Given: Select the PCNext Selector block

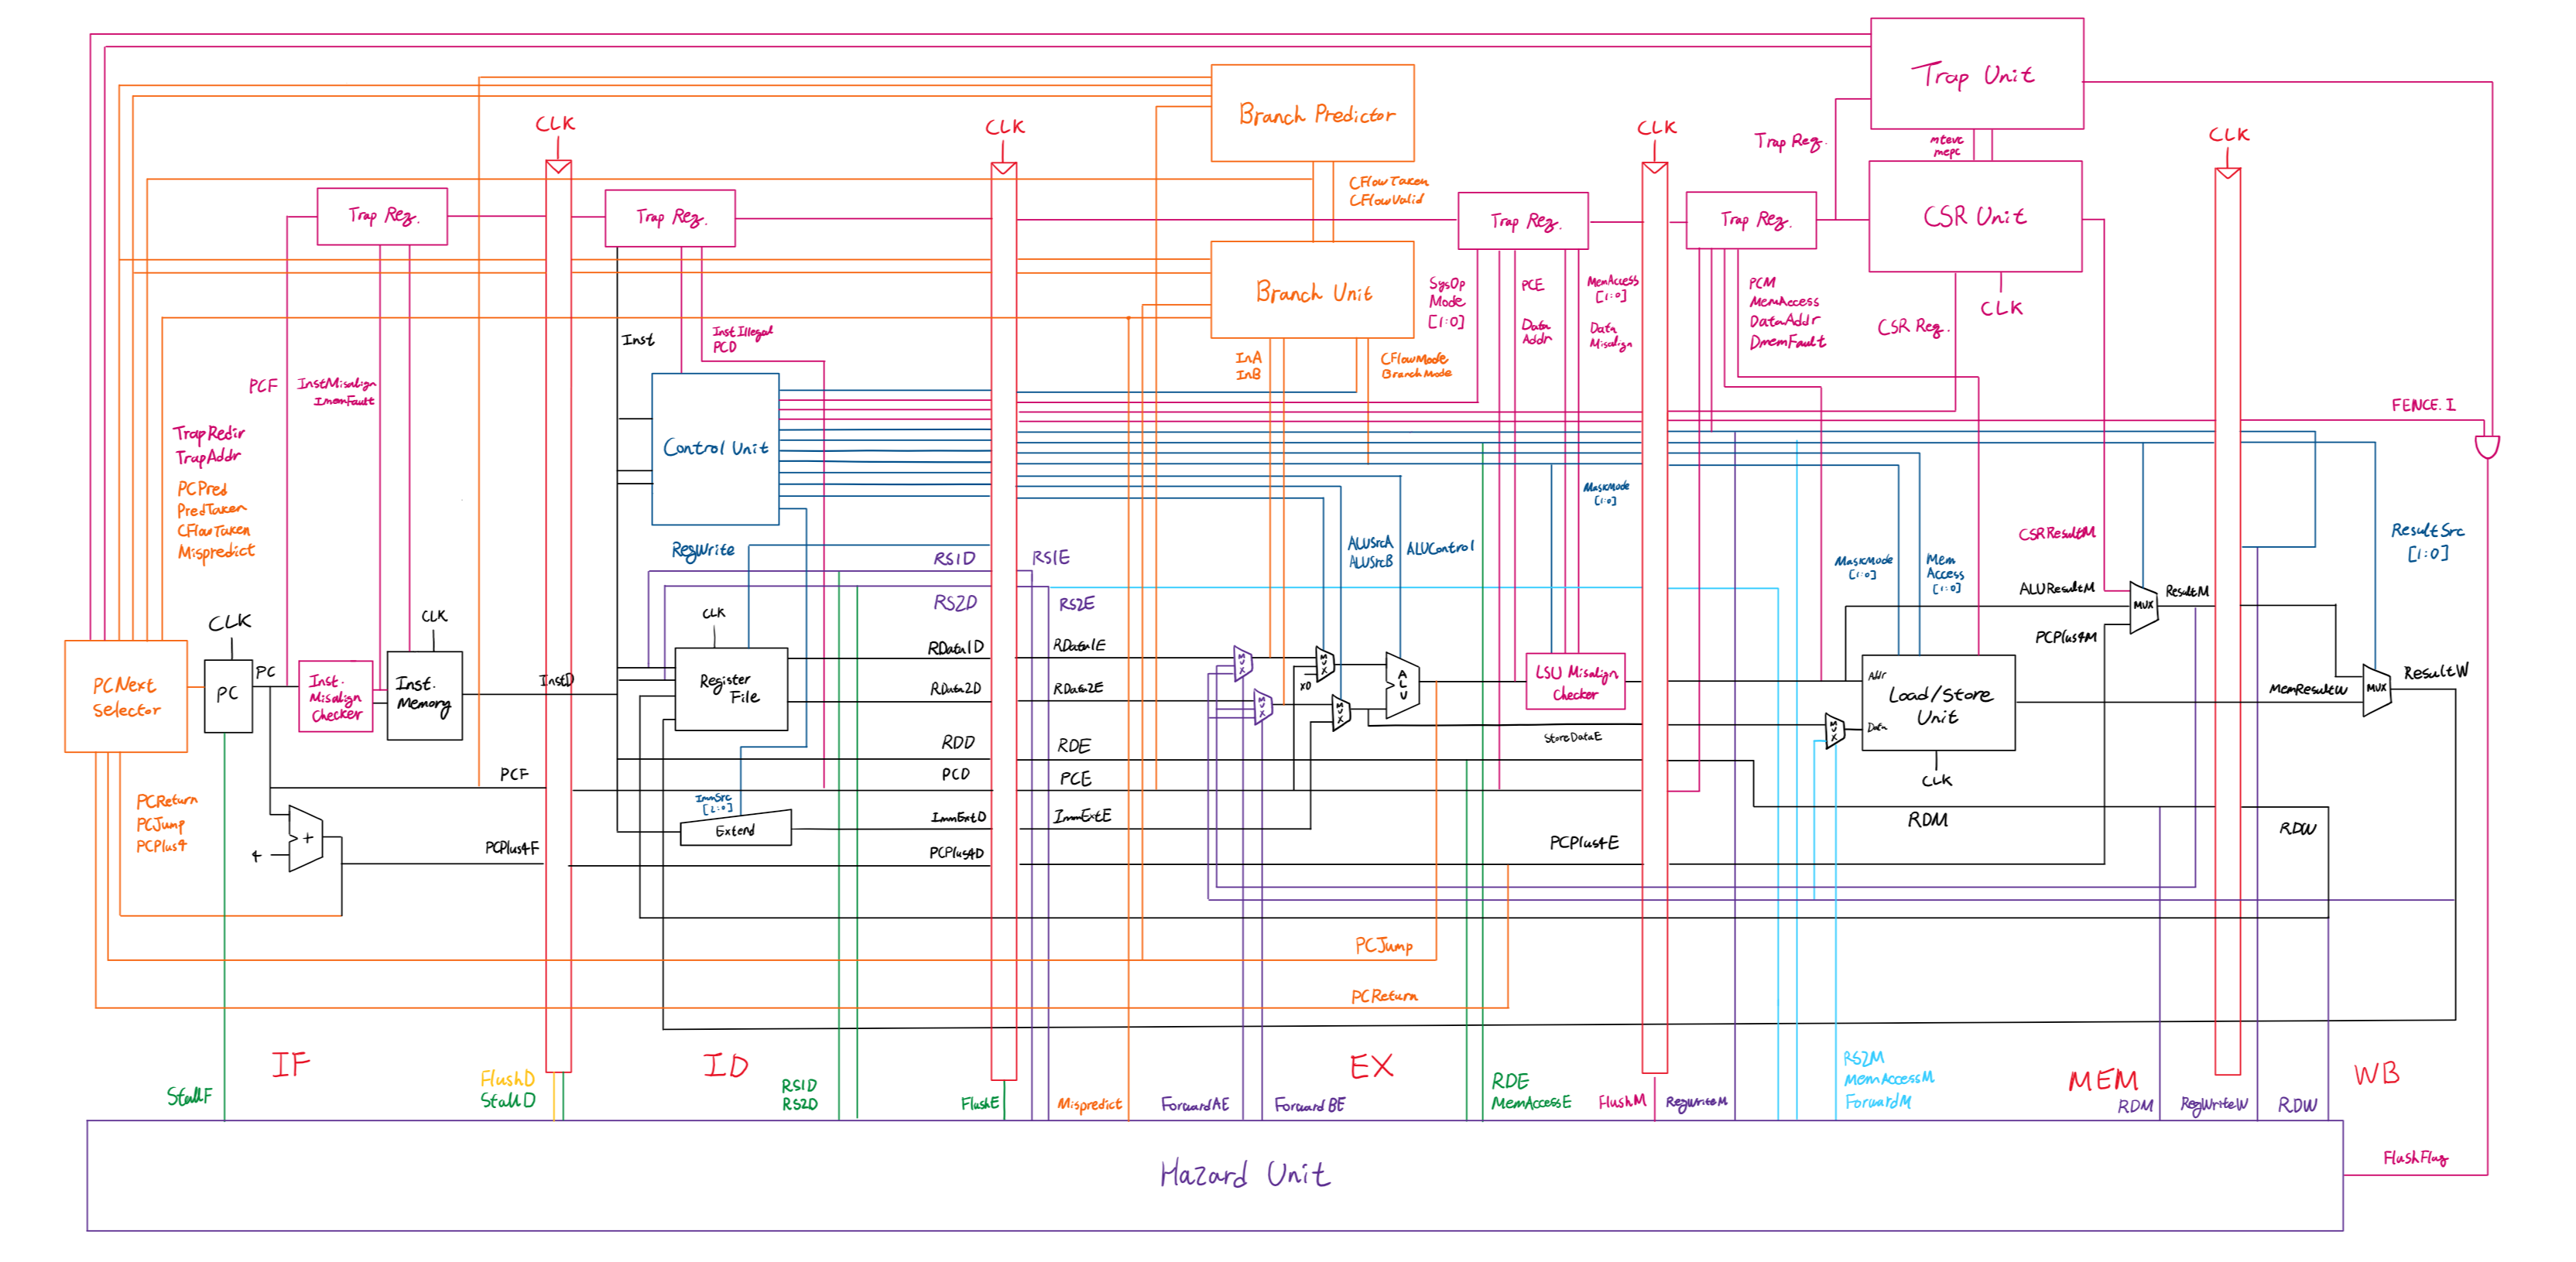Looking at the screenshot, I should 126,697.
